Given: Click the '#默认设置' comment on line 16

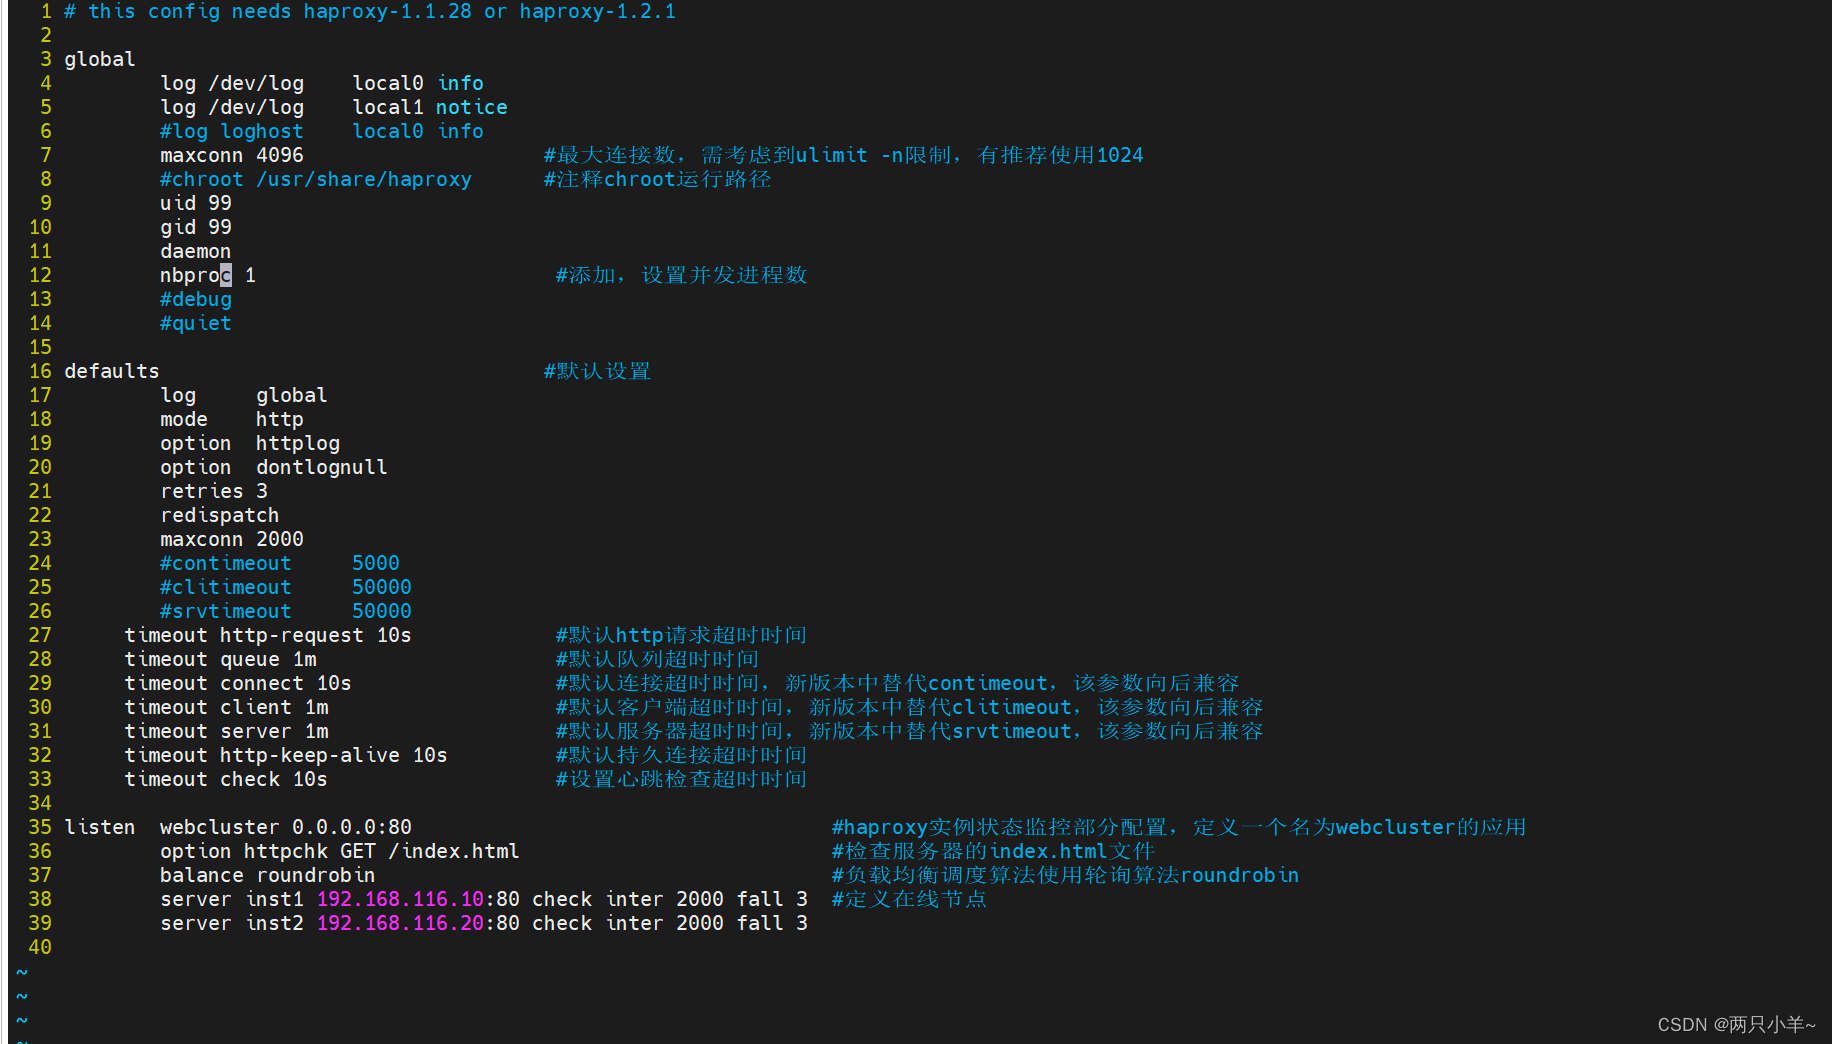Looking at the screenshot, I should [x=597, y=371].
